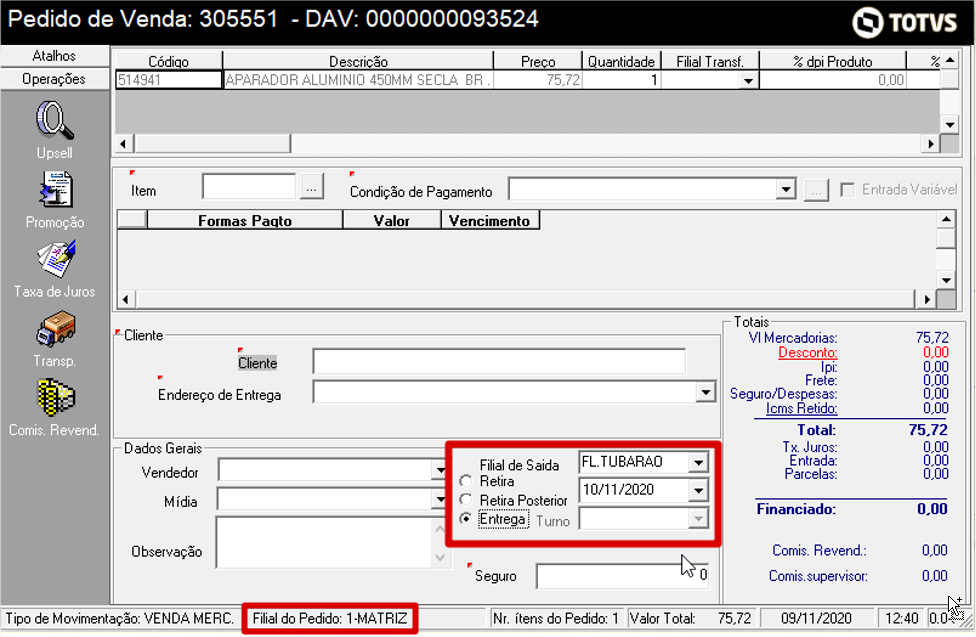Click the product code cell 514941
Viewport: 976px width, 637px height.
pyautogui.click(x=168, y=80)
